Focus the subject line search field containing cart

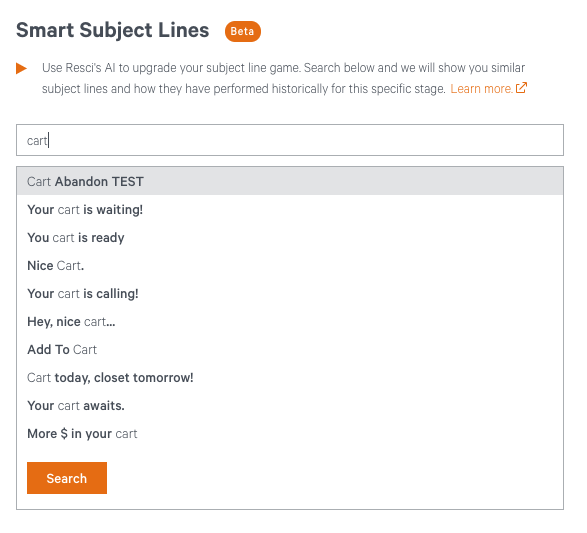pos(290,140)
